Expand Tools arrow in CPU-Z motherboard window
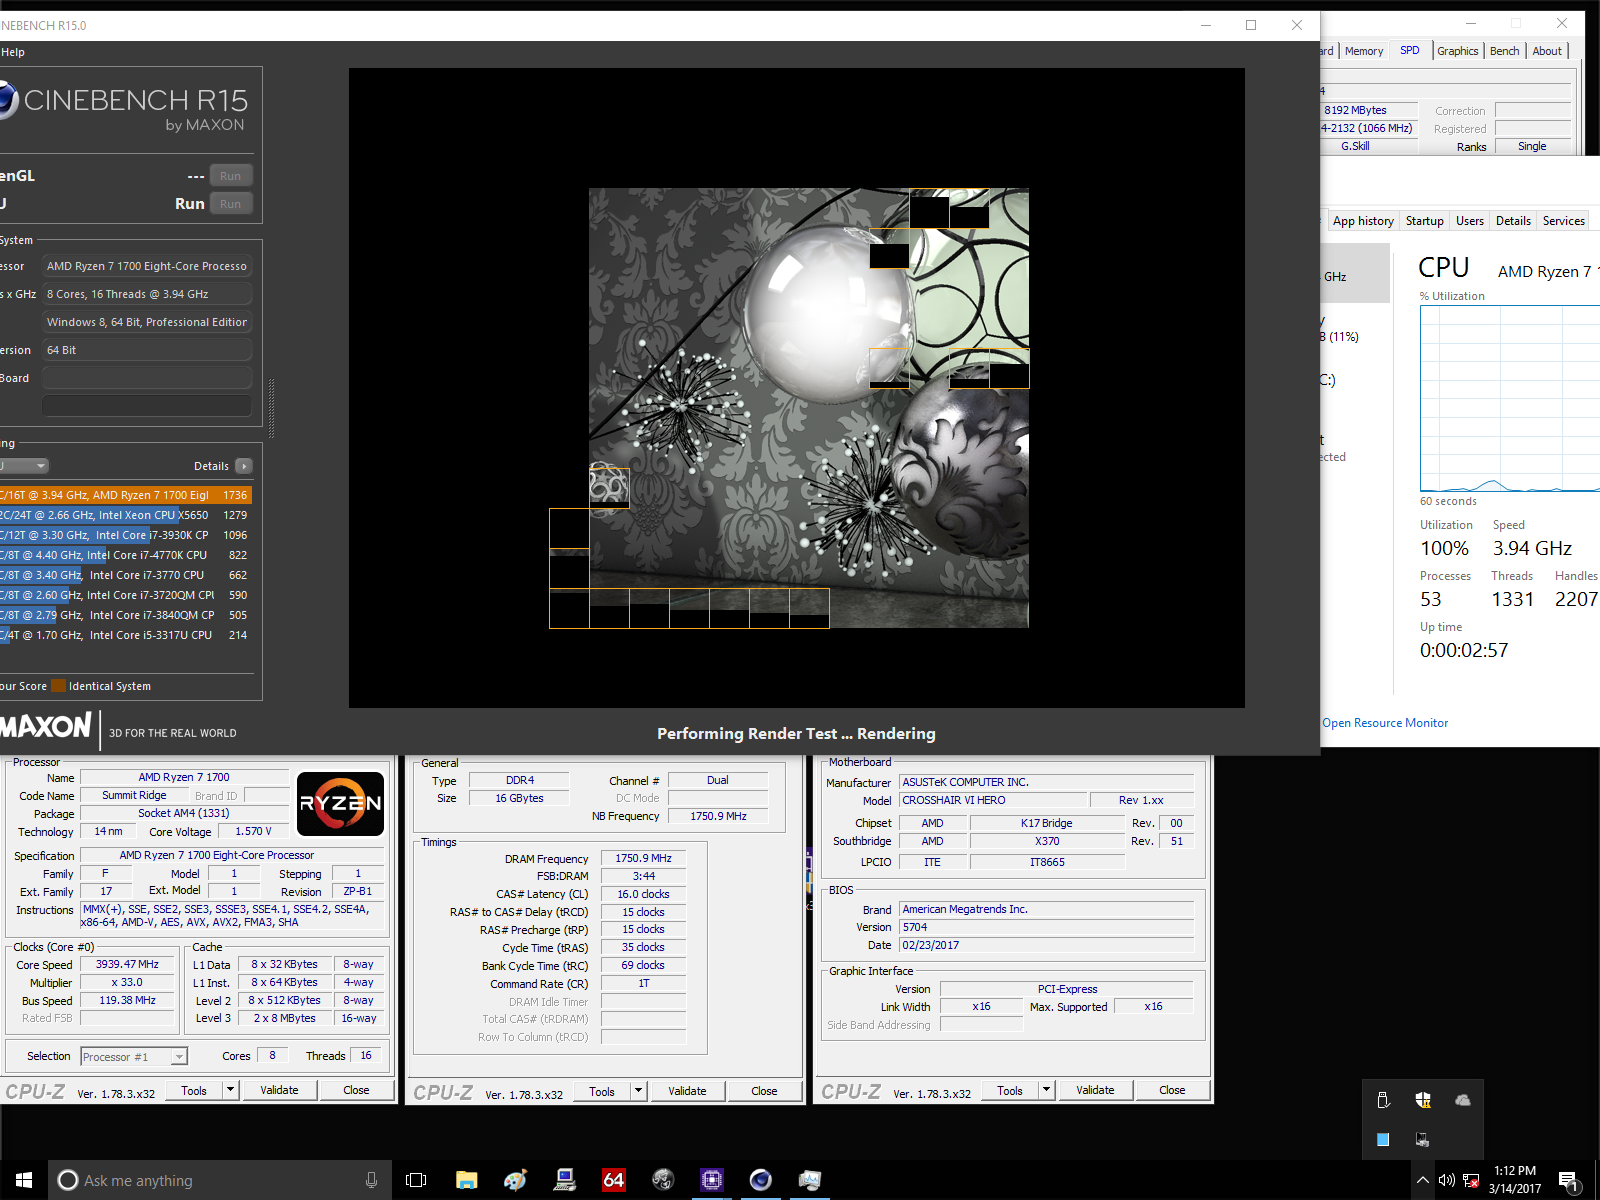1600x1200 pixels. tap(1046, 1090)
